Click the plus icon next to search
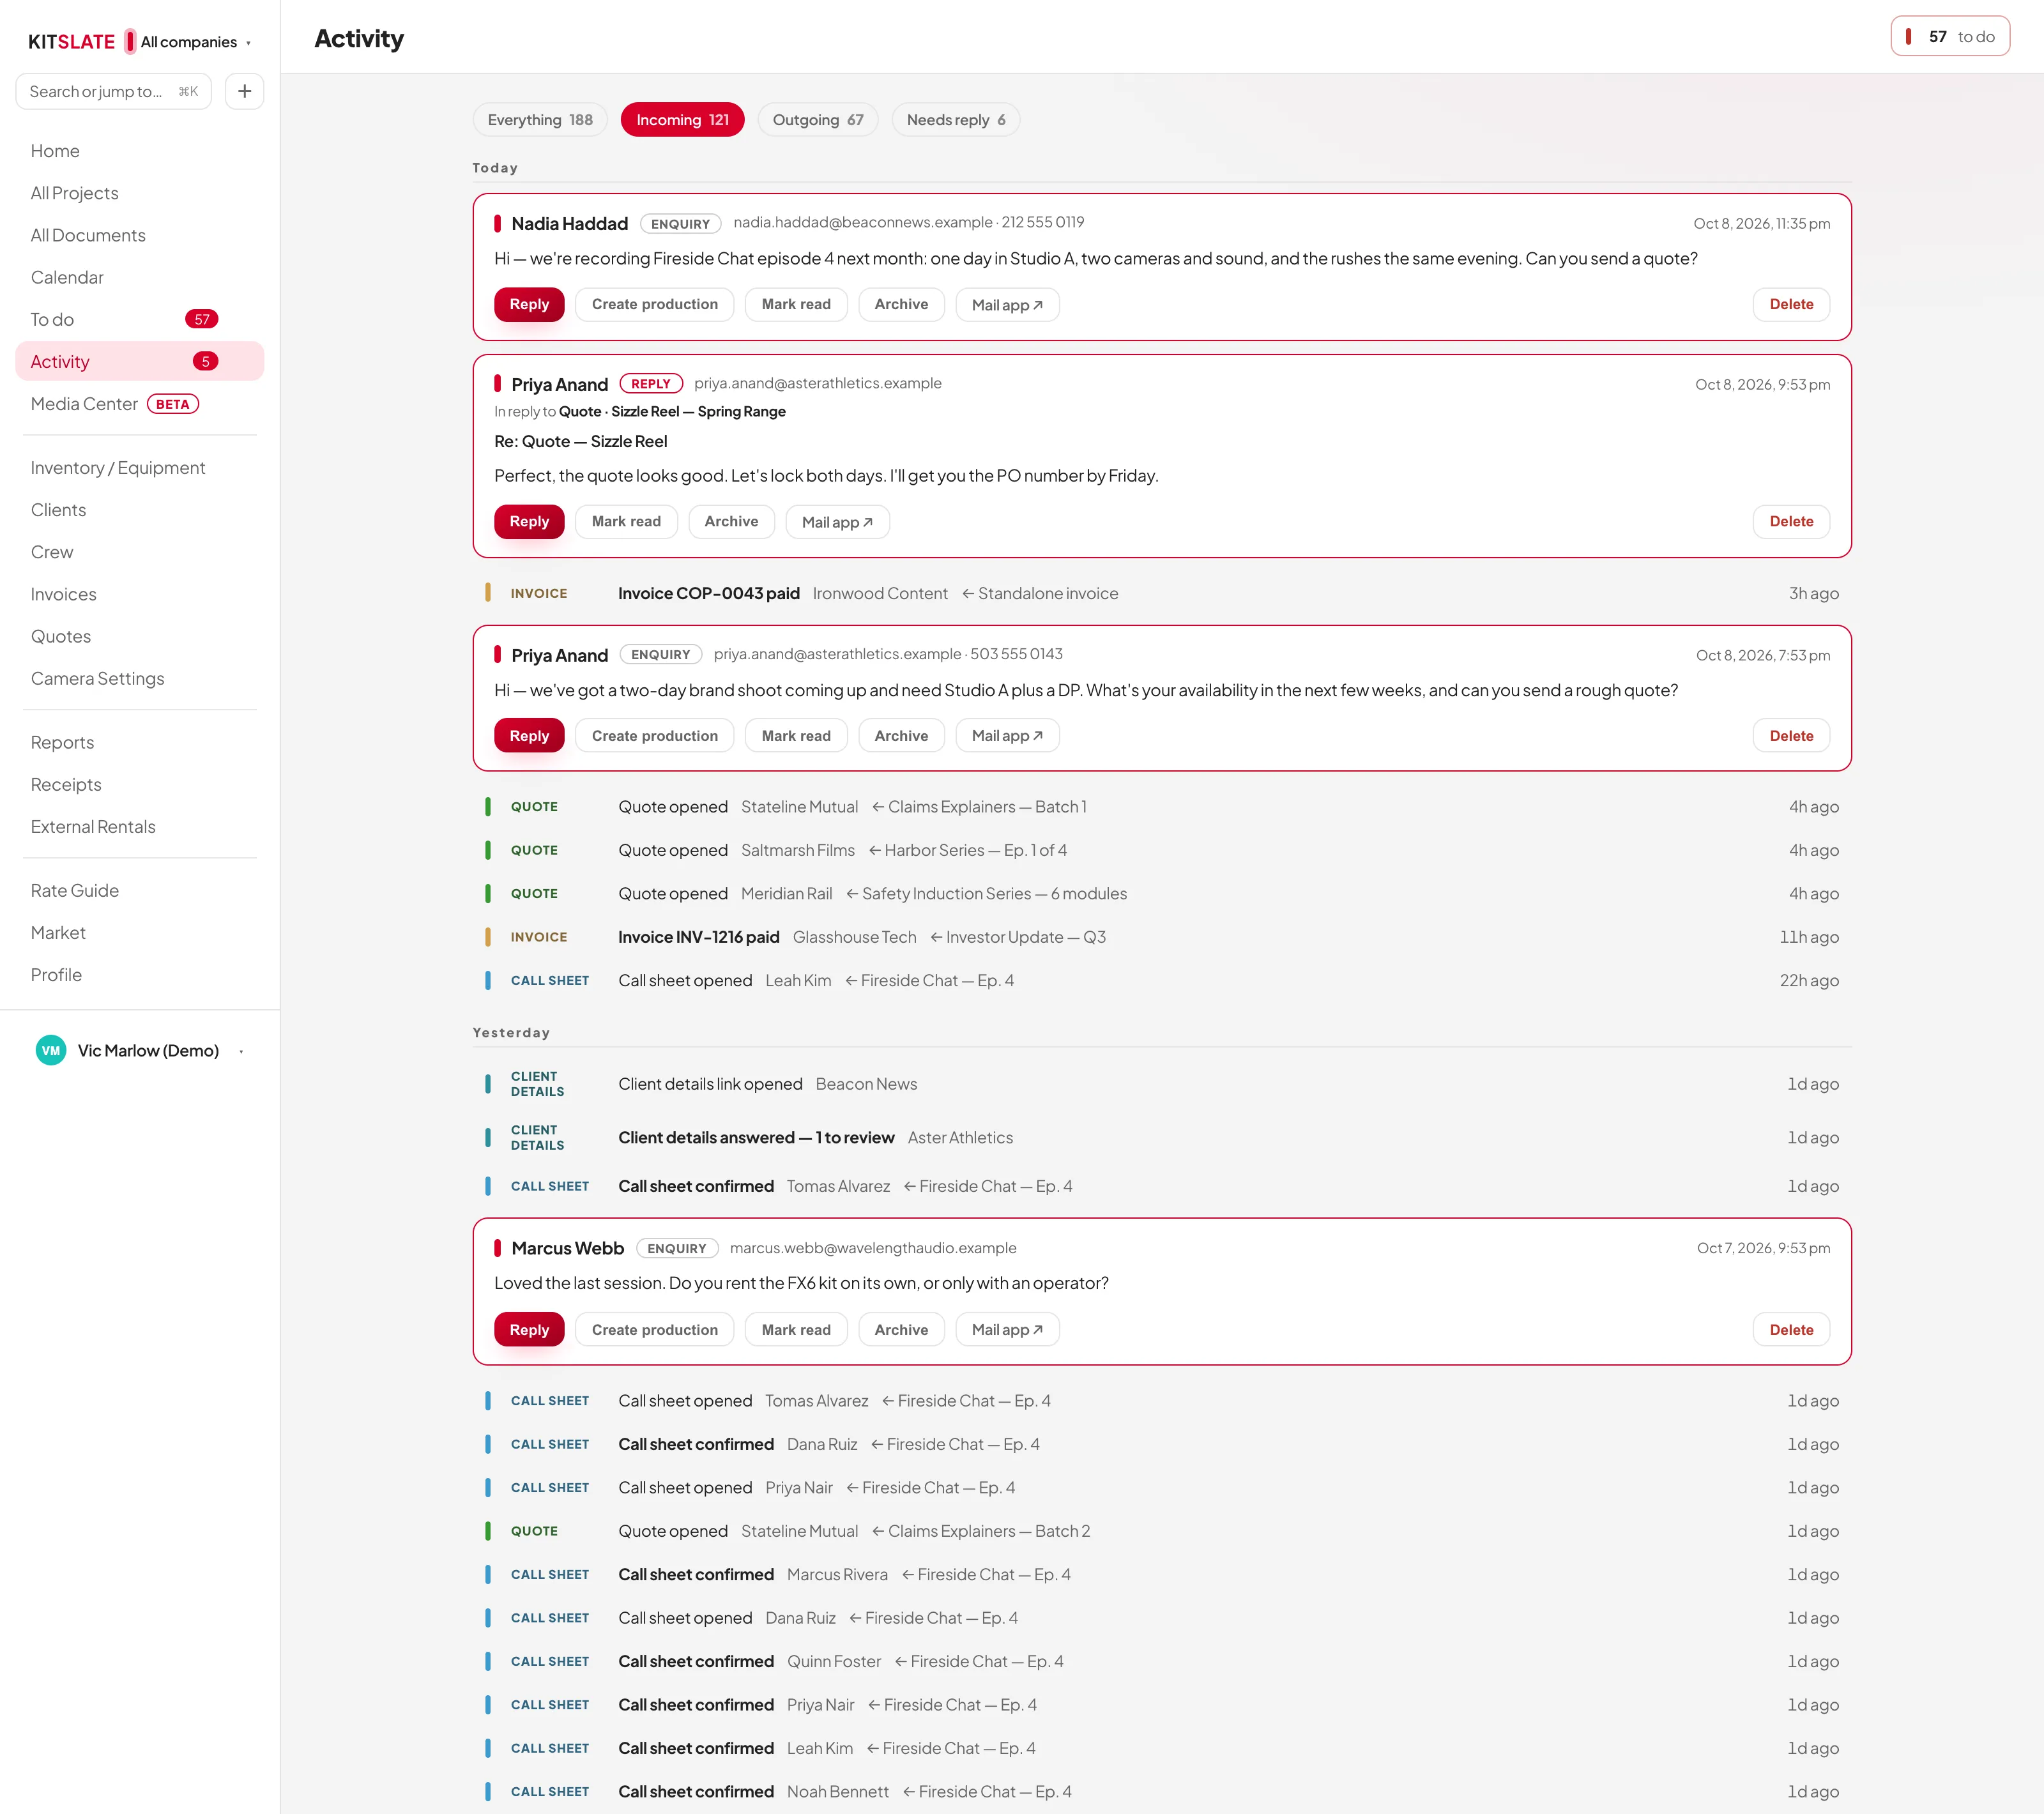 click(244, 91)
